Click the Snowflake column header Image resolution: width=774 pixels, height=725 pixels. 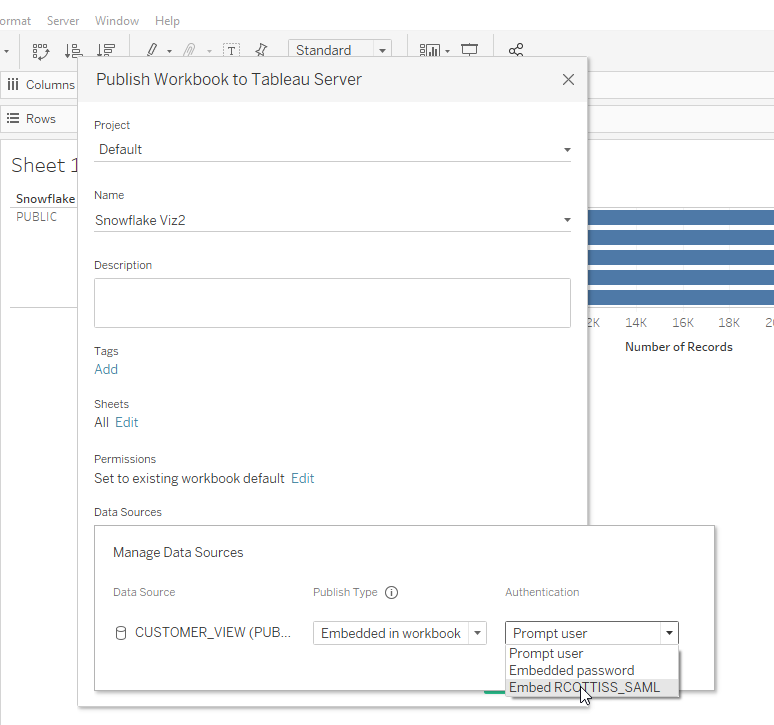click(x=45, y=199)
